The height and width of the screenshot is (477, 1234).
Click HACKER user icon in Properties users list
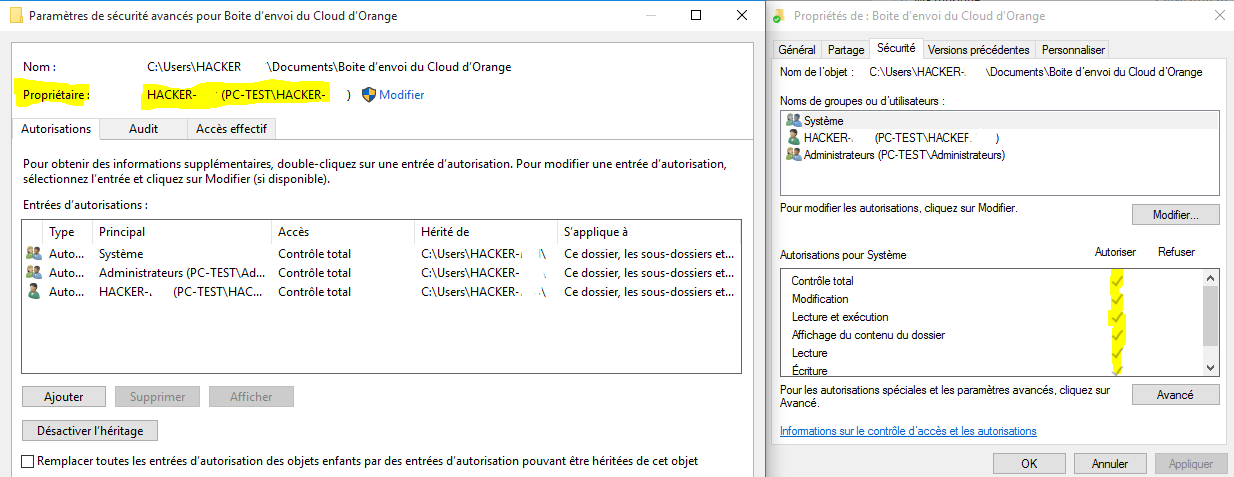793,137
